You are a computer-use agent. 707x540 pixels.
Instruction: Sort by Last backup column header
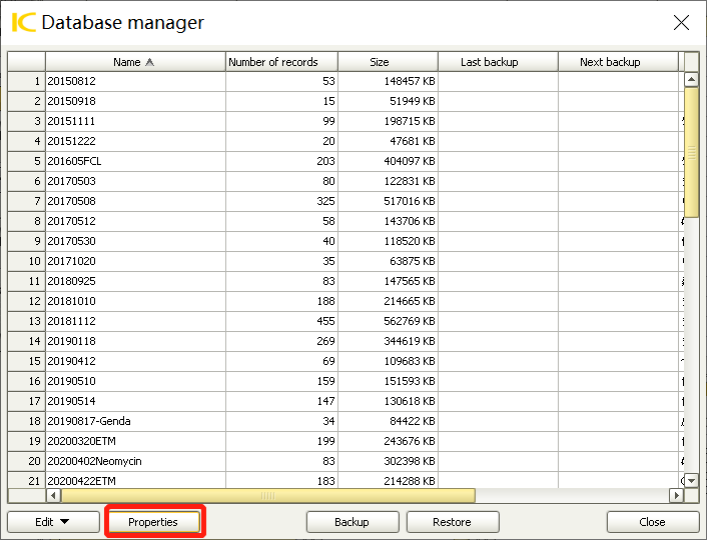[x=498, y=62]
